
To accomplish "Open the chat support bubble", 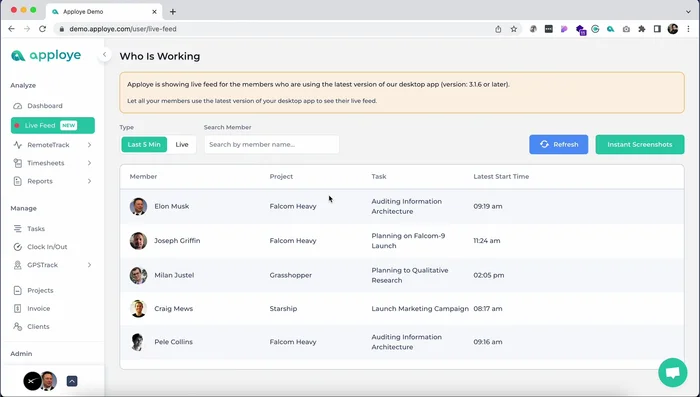I will pyautogui.click(x=672, y=372).
